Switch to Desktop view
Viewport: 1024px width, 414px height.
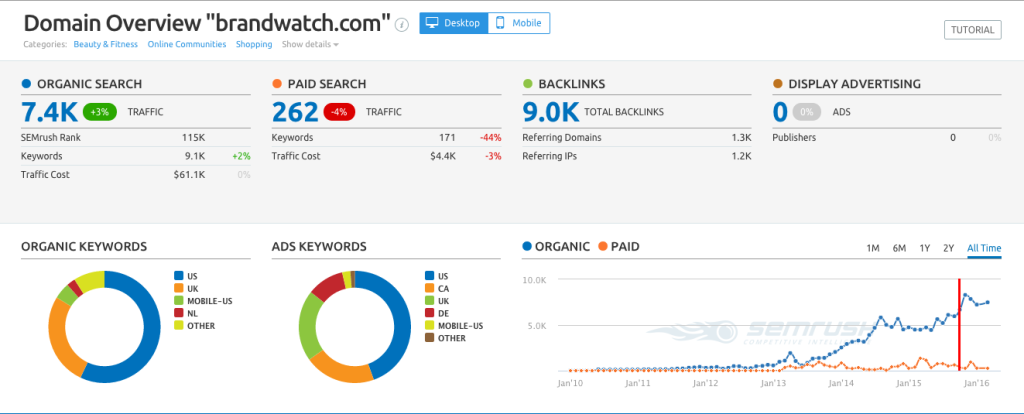click(453, 23)
